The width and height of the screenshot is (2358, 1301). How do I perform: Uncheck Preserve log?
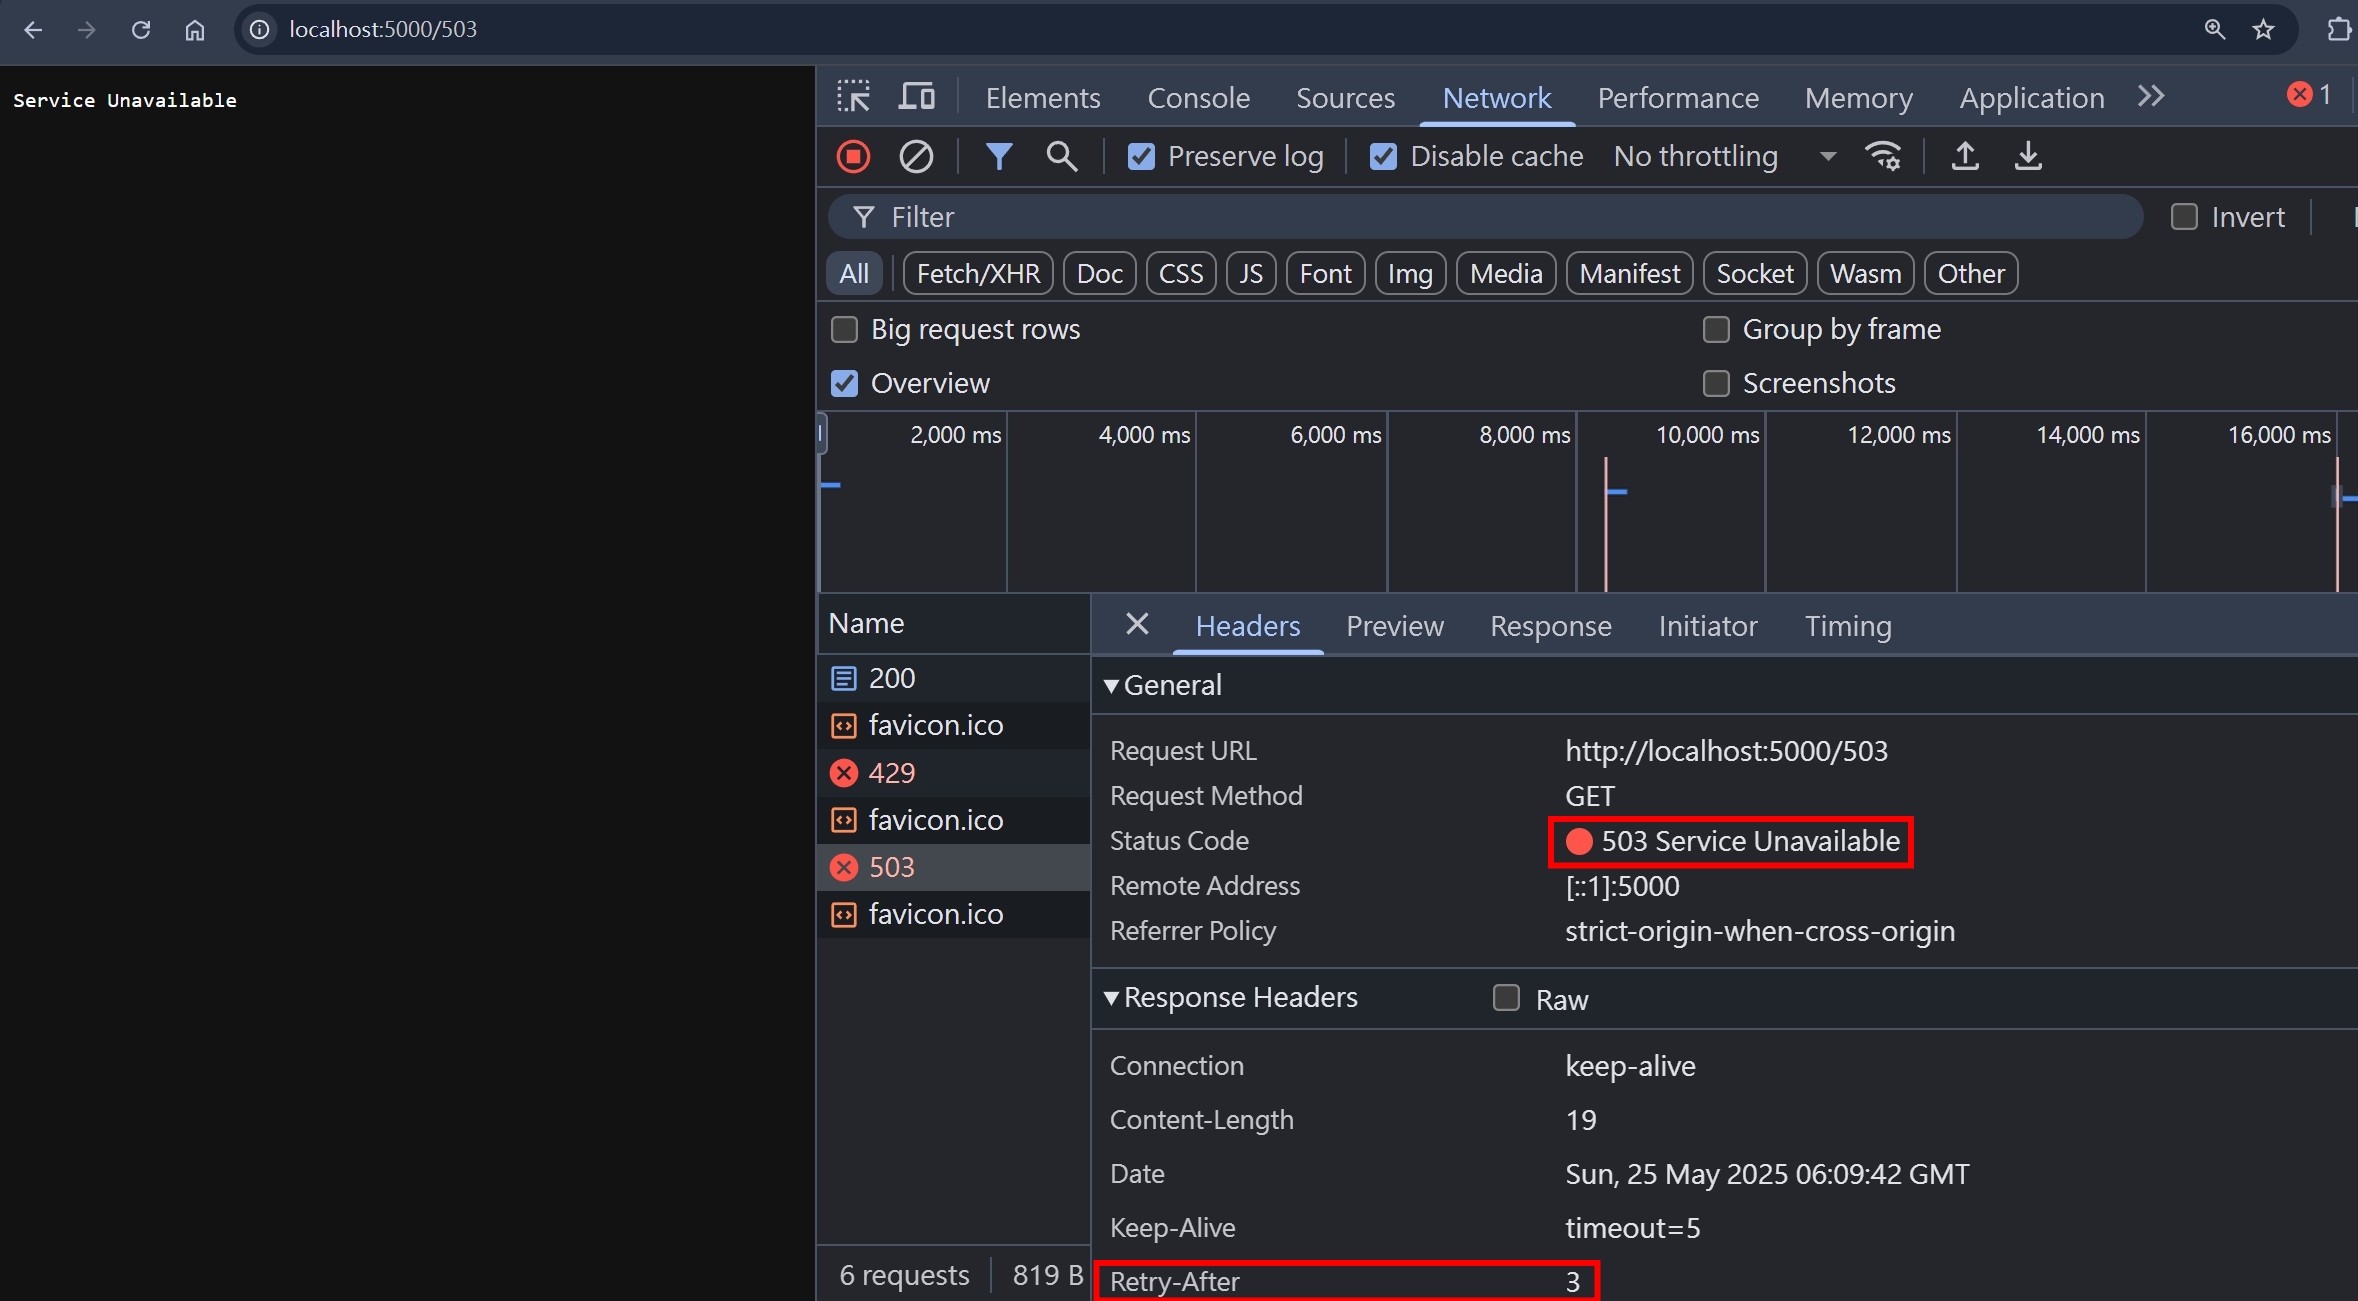point(1141,157)
